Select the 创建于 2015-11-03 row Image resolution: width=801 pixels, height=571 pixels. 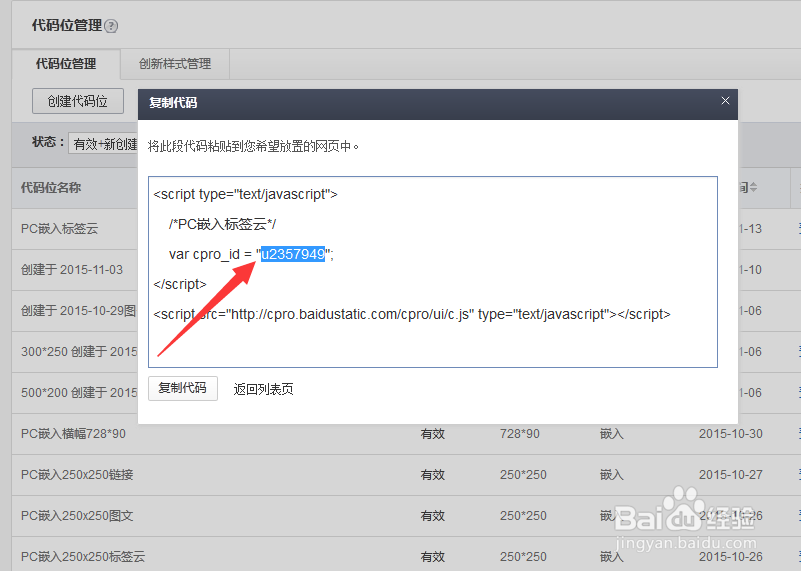[x=72, y=270]
